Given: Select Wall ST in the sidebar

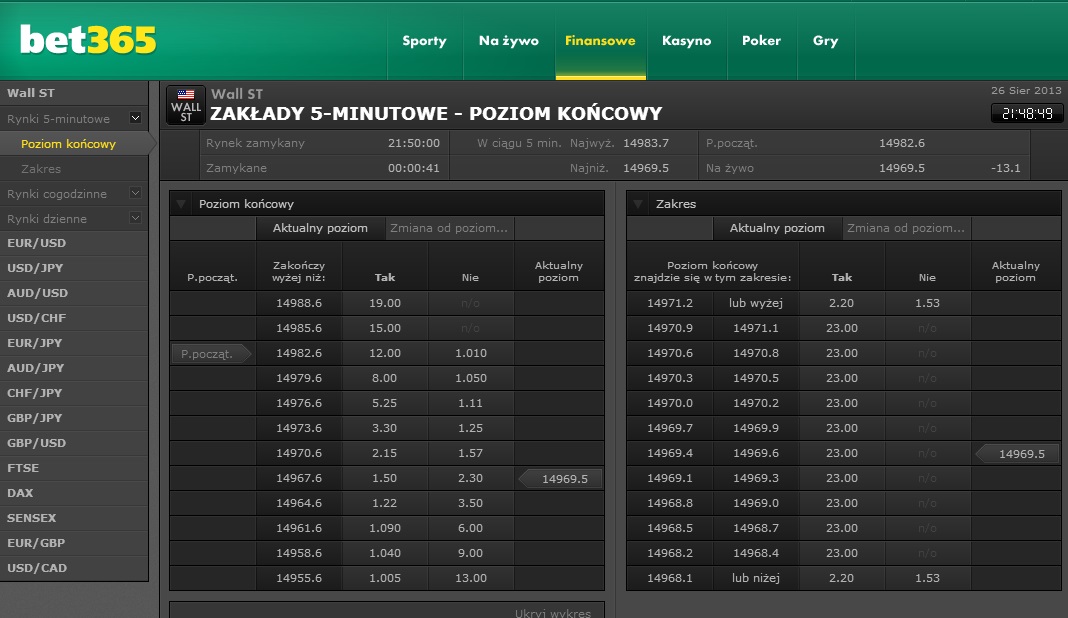Looking at the screenshot, I should tap(74, 93).
